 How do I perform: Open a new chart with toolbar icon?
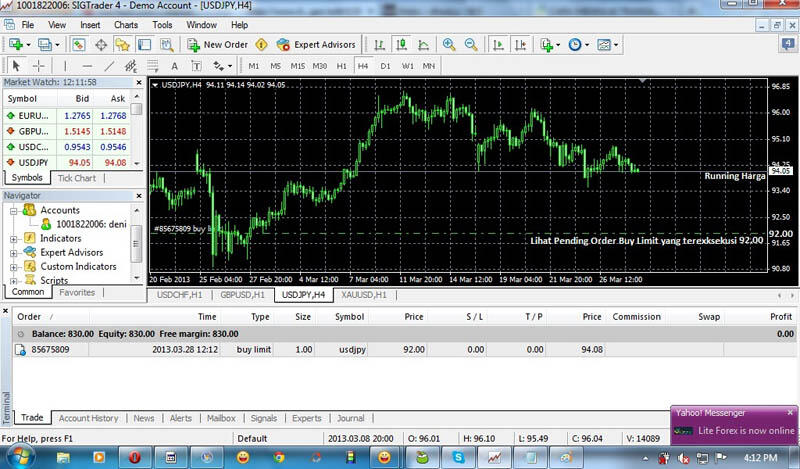pos(16,45)
